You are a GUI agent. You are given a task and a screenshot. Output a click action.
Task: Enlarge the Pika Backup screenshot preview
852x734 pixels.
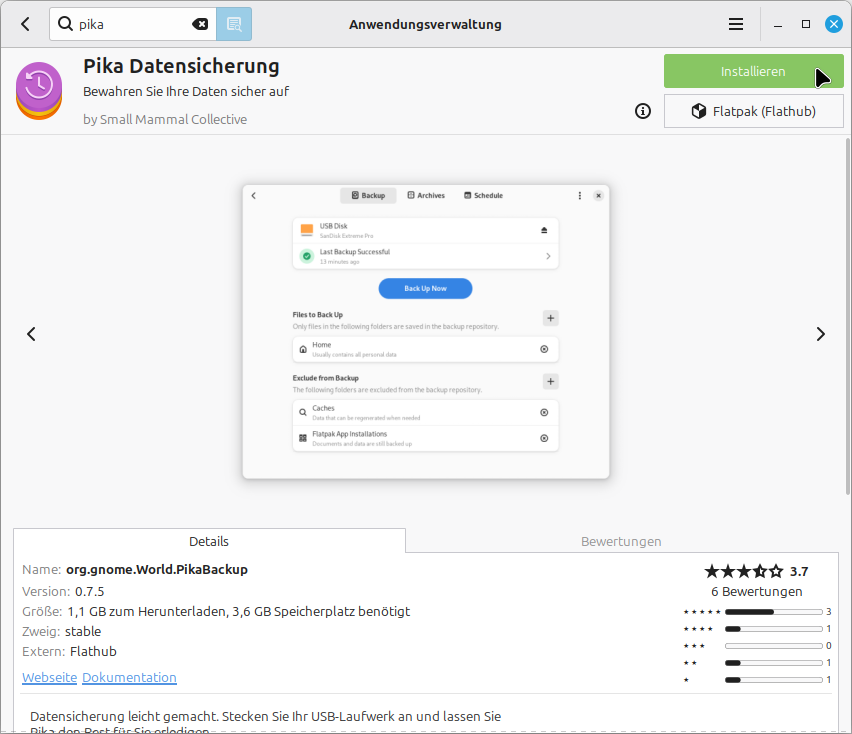click(x=425, y=332)
